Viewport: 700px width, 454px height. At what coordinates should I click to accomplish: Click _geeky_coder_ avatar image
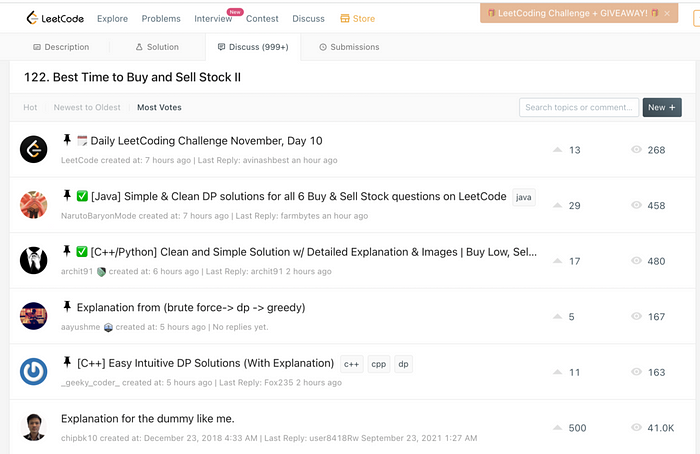pyautogui.click(x=33, y=371)
